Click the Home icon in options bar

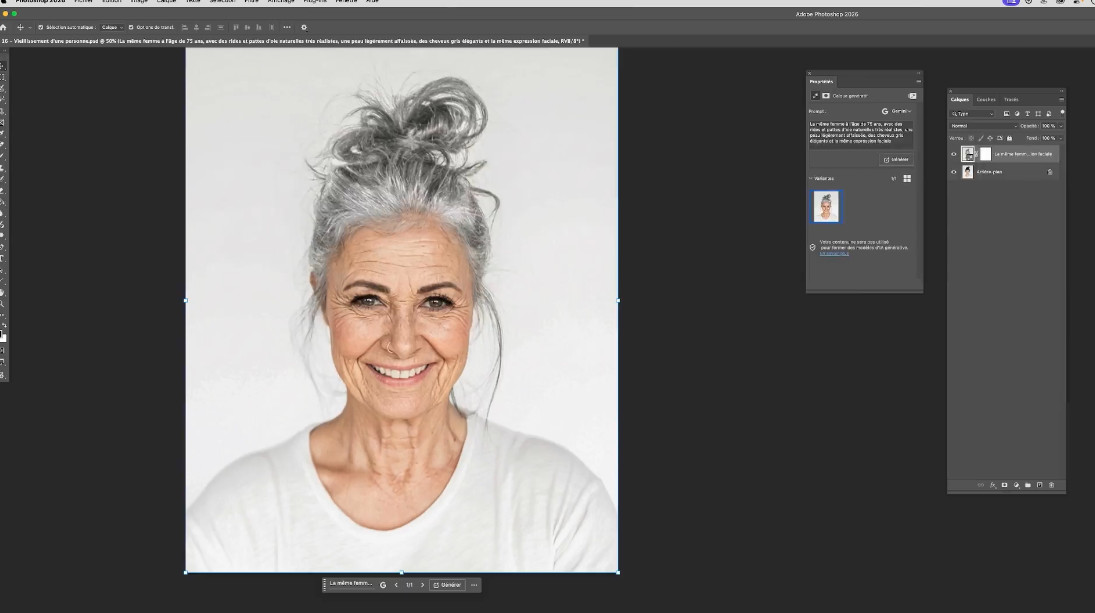click(x=4, y=27)
